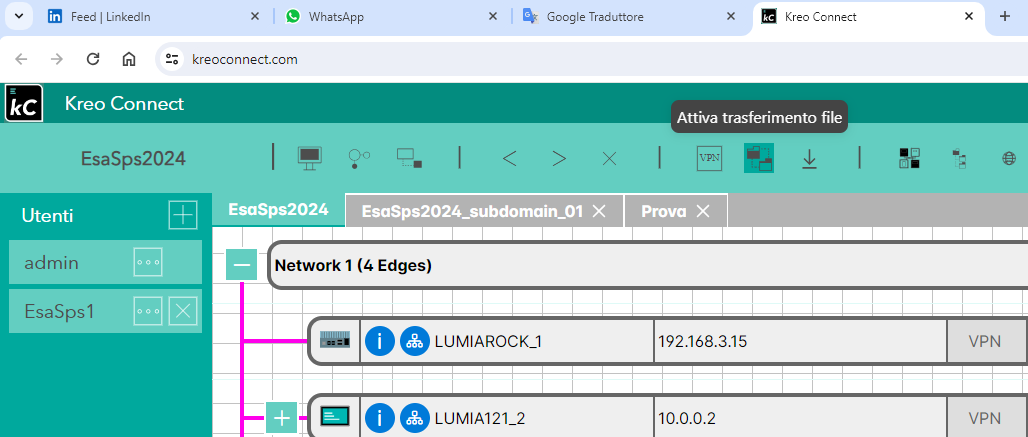
Task: Switch to the EsaSps2024_subdomain_01 tab
Action: 471,211
